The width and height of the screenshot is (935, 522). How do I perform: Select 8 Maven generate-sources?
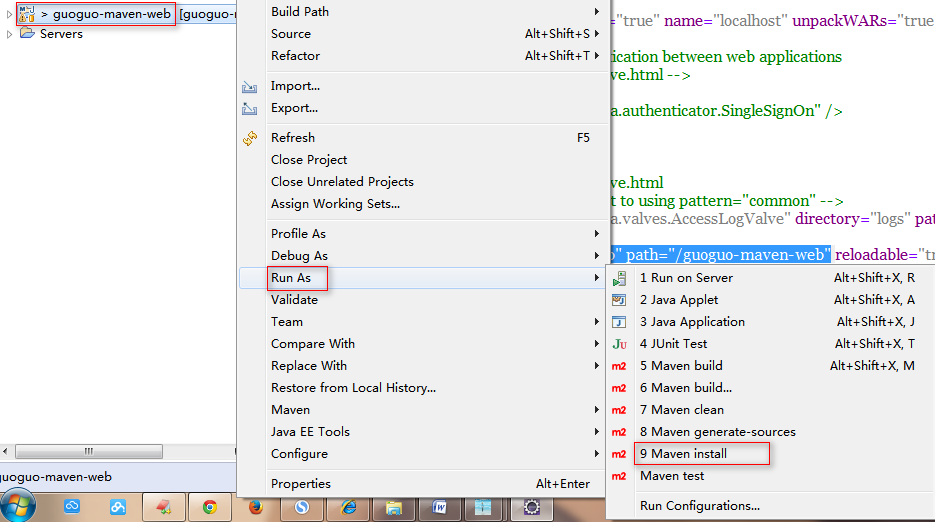point(770,433)
